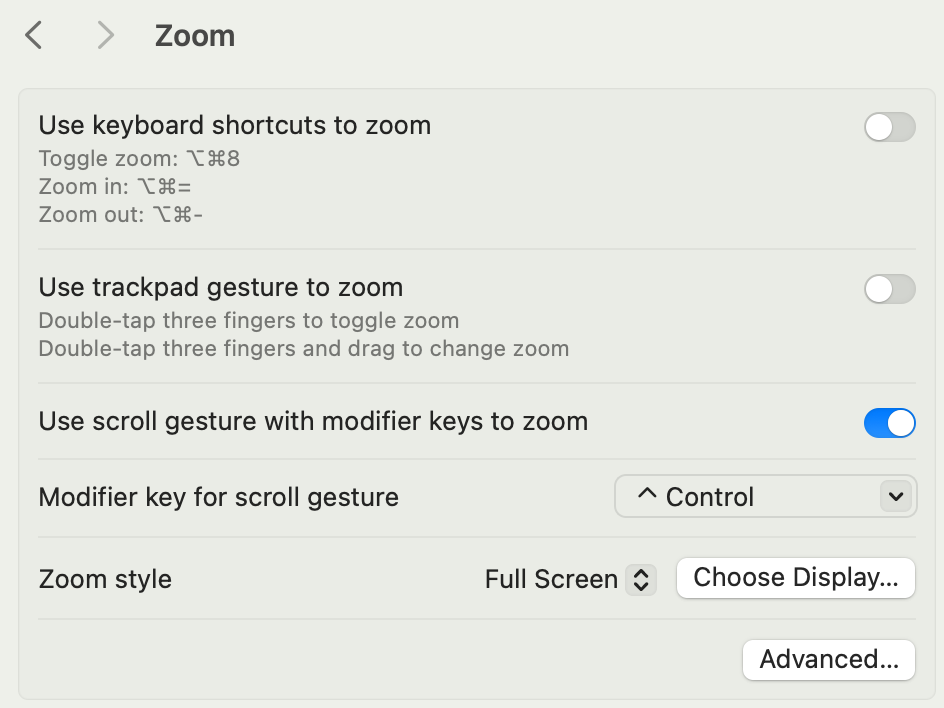Enable keyboard shortcuts to zoom
The image size is (944, 708).
(x=889, y=127)
